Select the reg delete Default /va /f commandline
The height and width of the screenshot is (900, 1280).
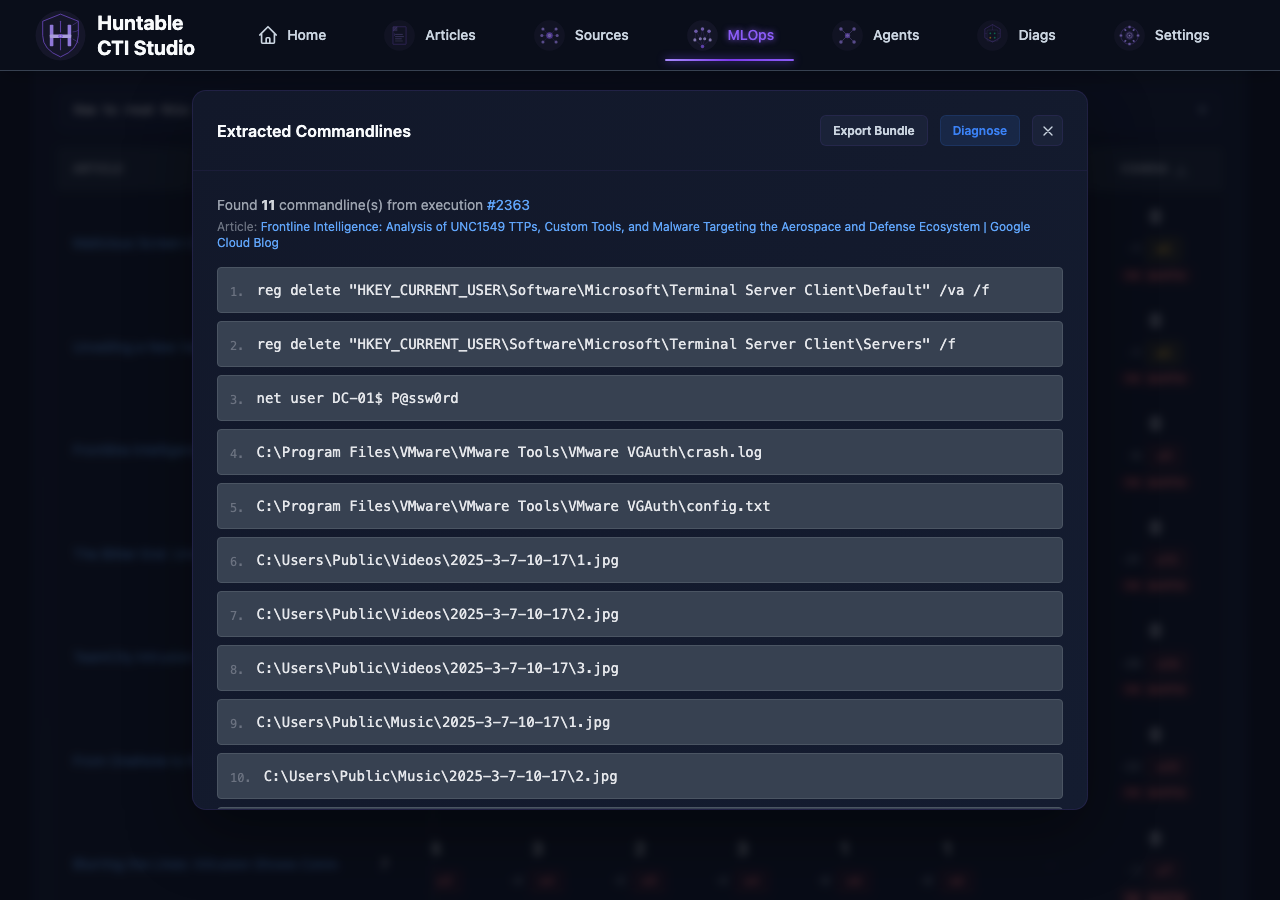point(640,290)
